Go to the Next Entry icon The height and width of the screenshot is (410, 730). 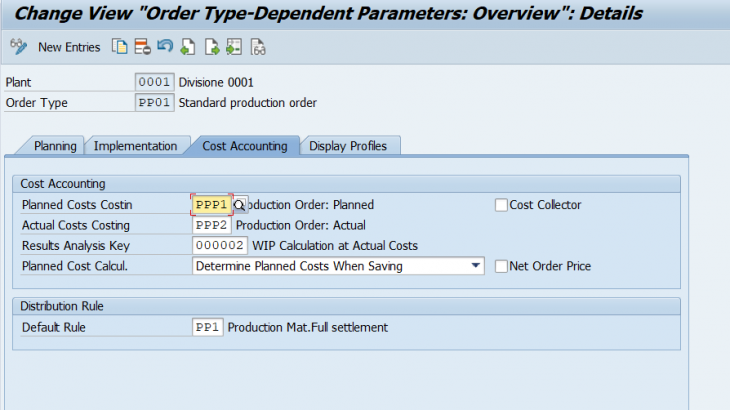click(212, 47)
